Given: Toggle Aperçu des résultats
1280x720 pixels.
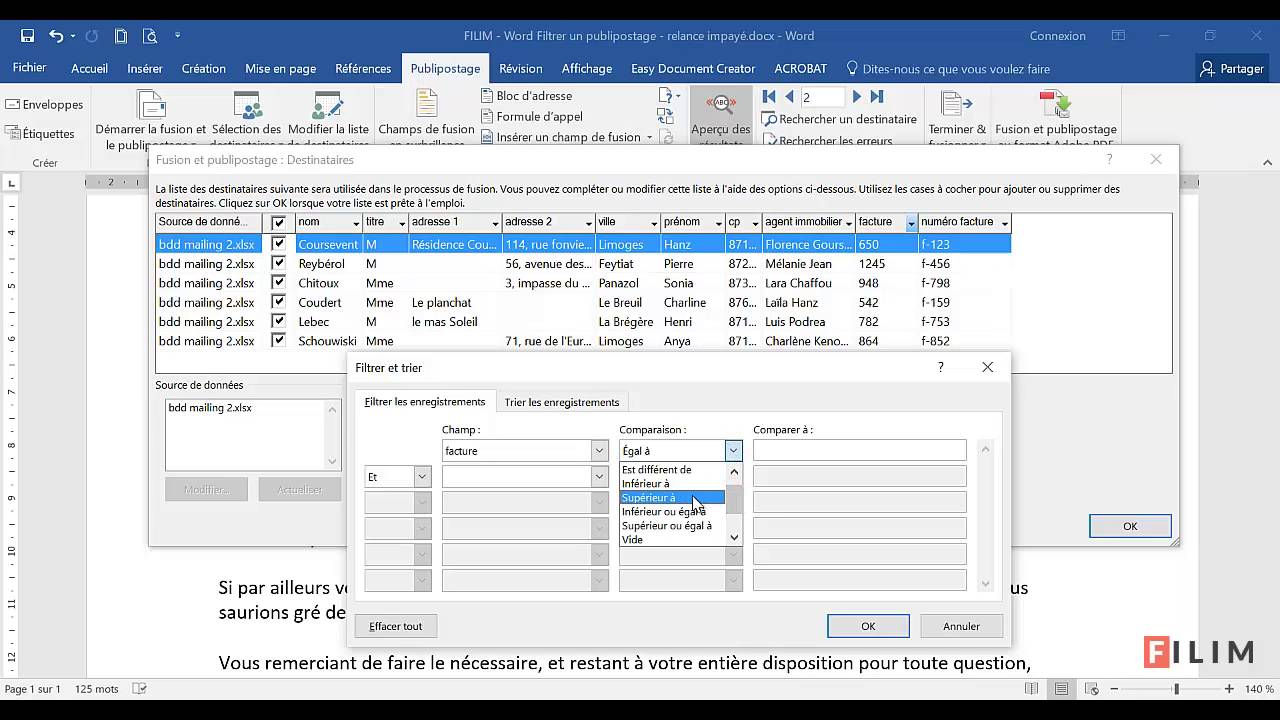Looking at the screenshot, I should pyautogui.click(x=720, y=117).
